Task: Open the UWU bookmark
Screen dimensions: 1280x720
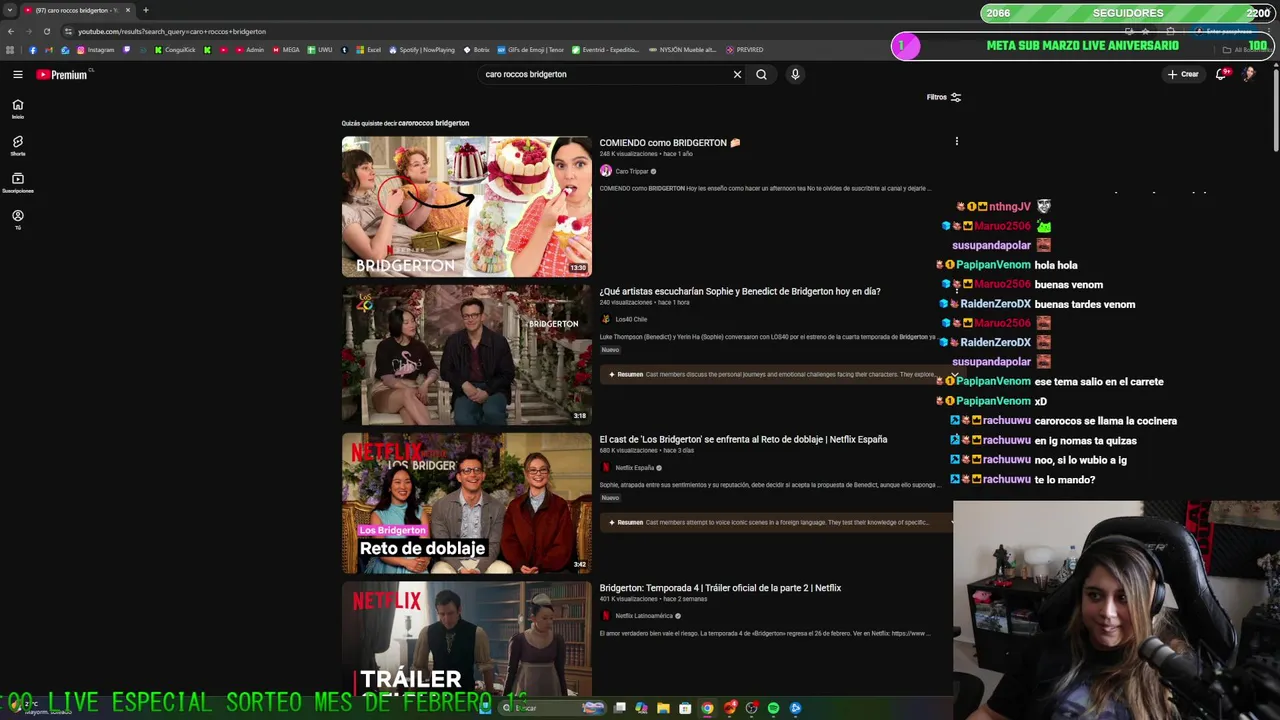Action: click(x=320, y=50)
